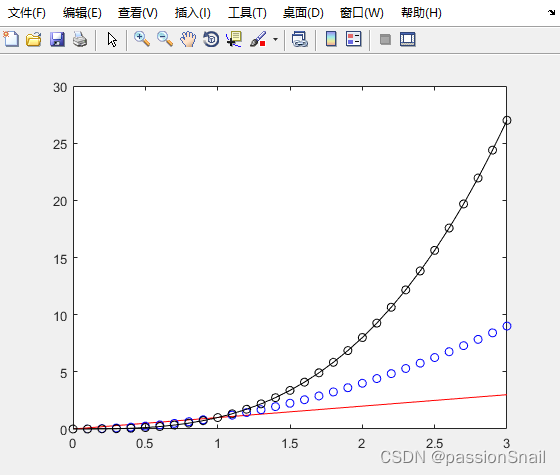Select the Edit Plot arrow tool

[112, 39]
